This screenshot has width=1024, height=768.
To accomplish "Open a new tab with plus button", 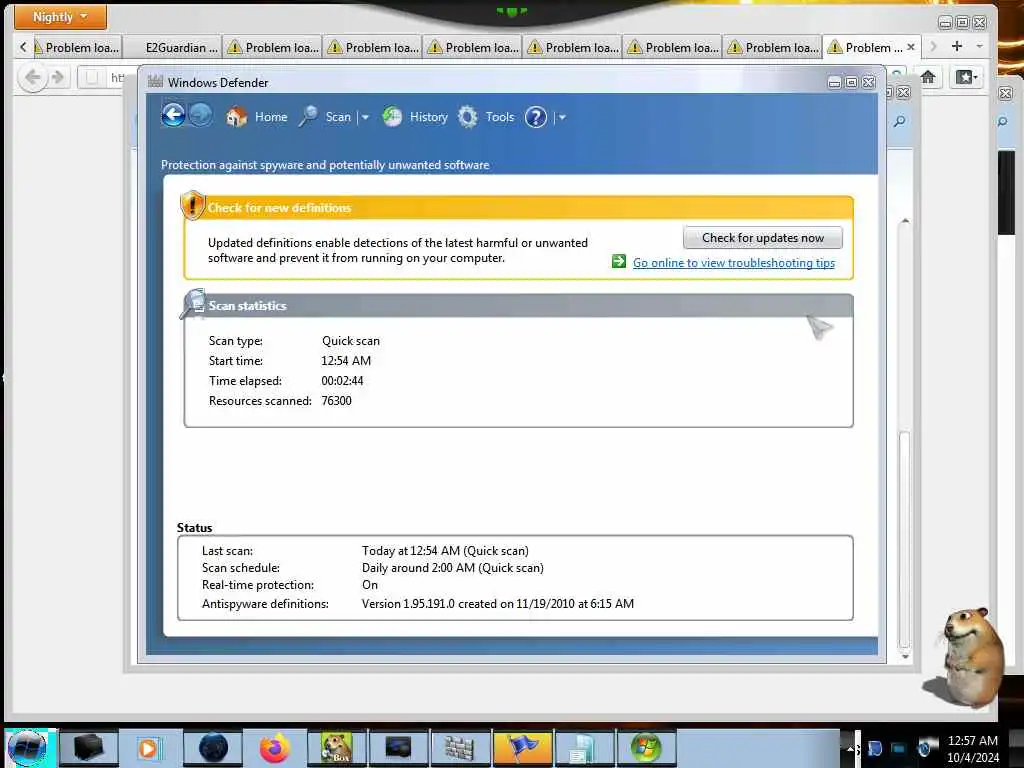I will coord(957,46).
